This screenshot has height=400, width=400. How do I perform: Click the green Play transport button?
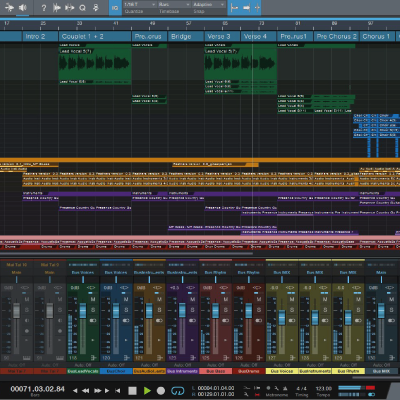coord(147,391)
